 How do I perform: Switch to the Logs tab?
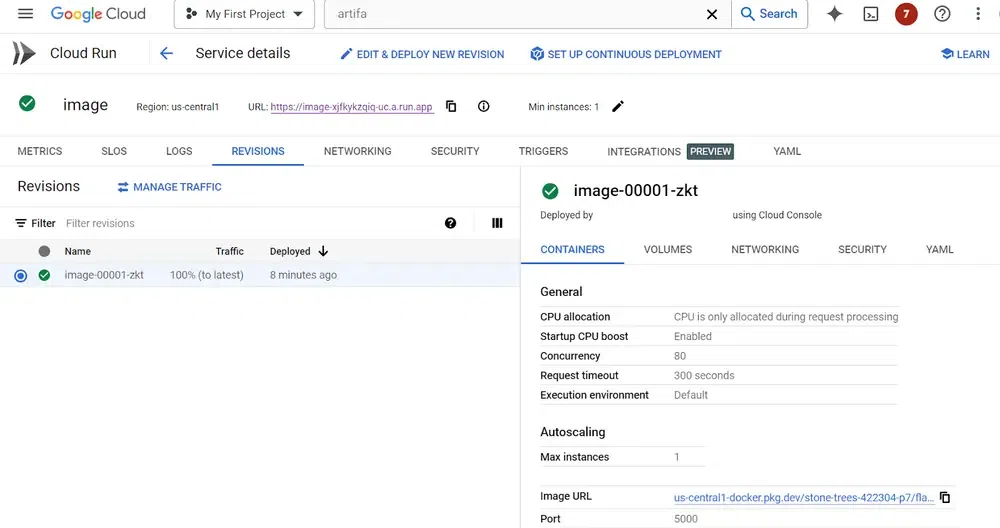[x=179, y=151]
